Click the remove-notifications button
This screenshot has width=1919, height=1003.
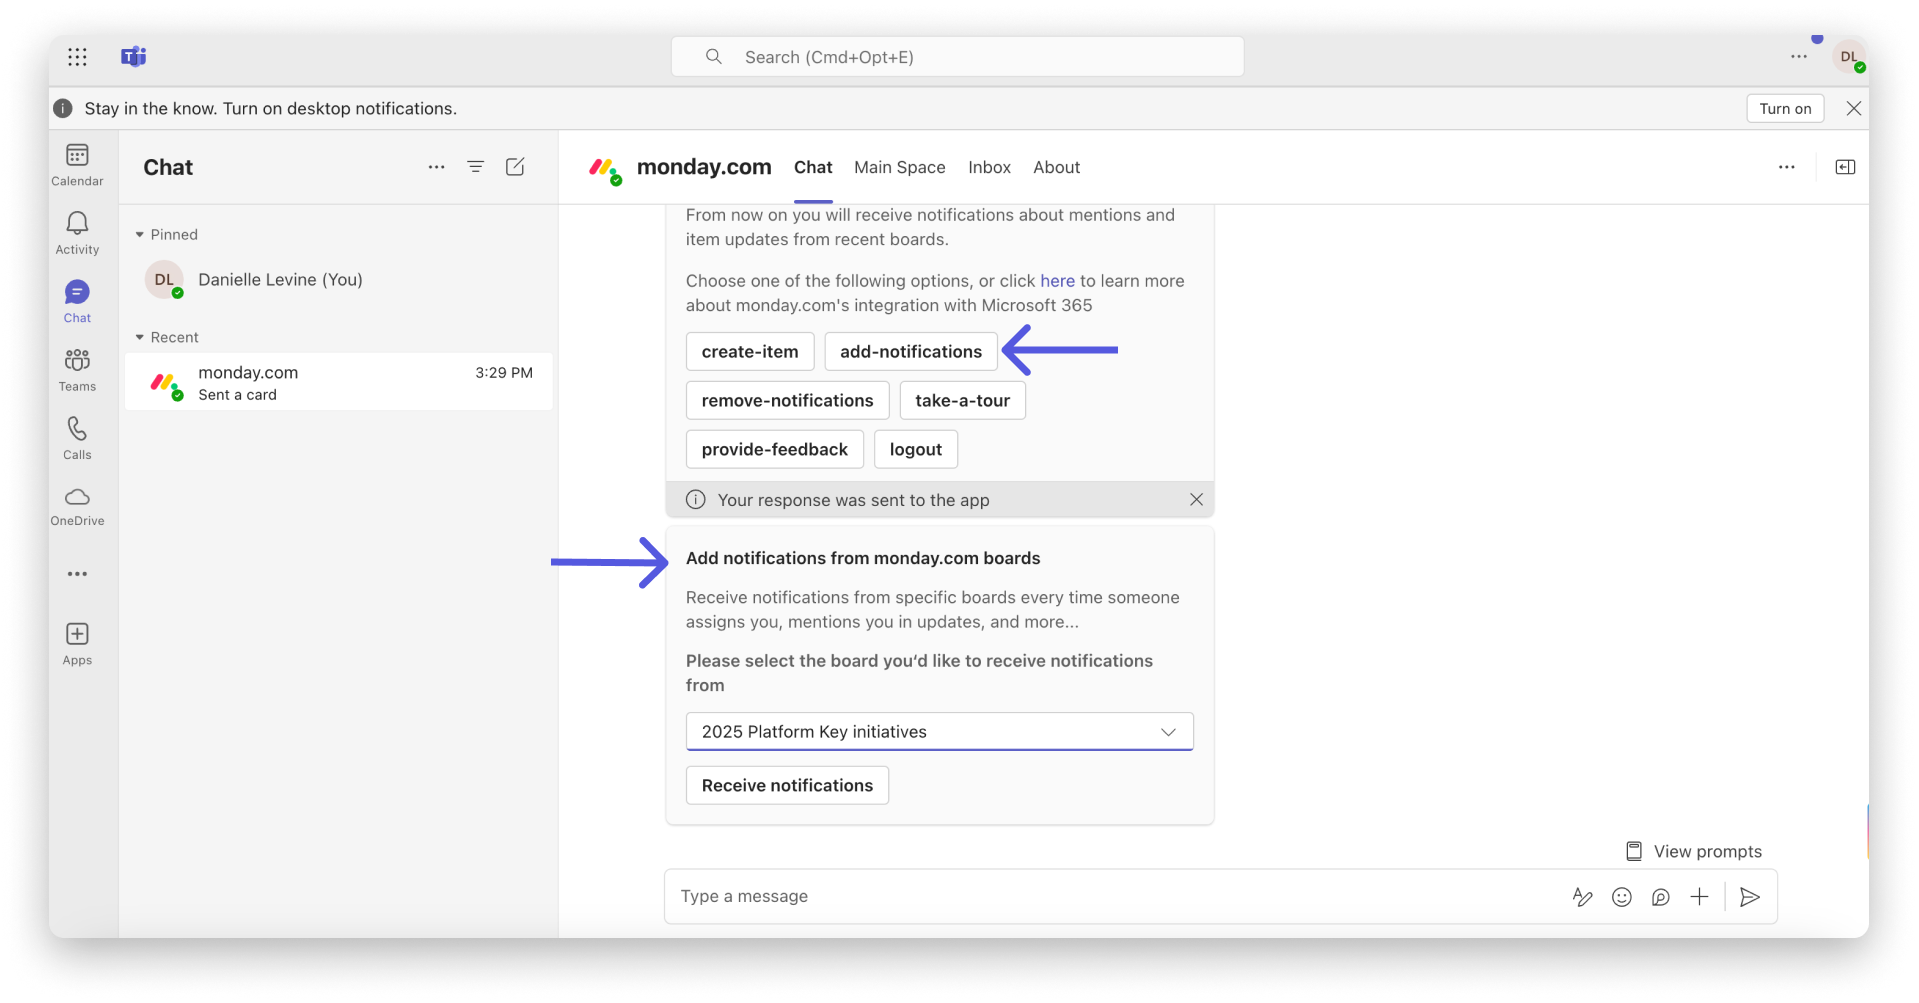point(787,401)
